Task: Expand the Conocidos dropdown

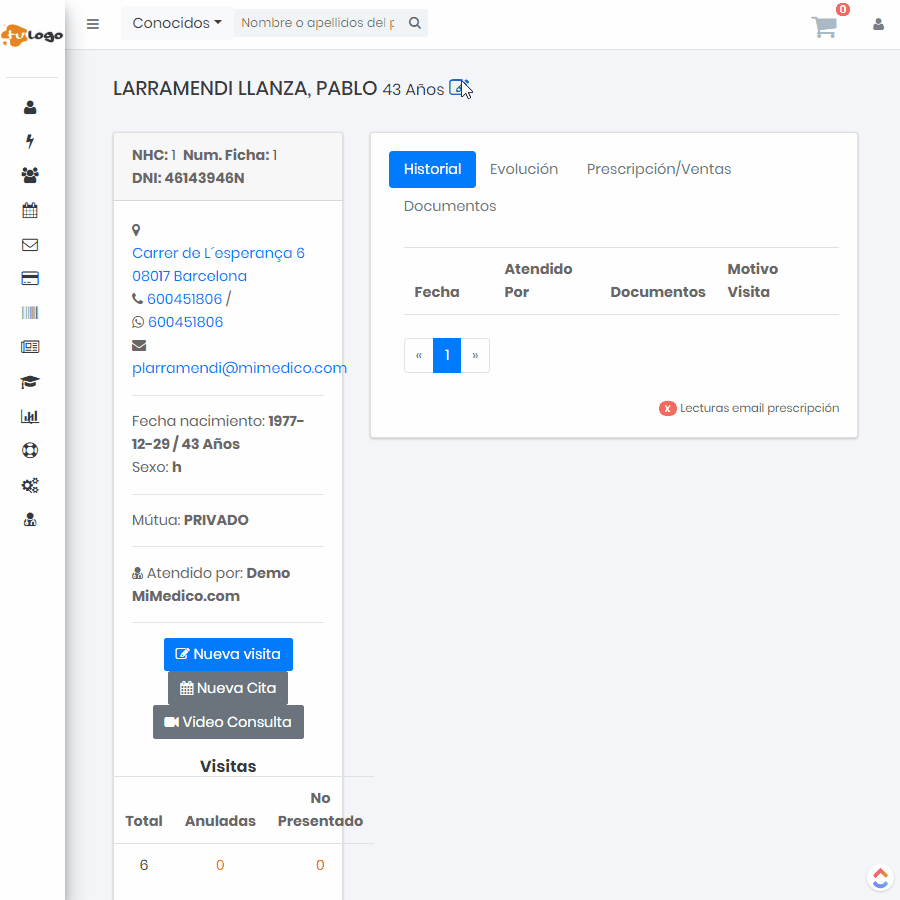Action: coord(177,23)
